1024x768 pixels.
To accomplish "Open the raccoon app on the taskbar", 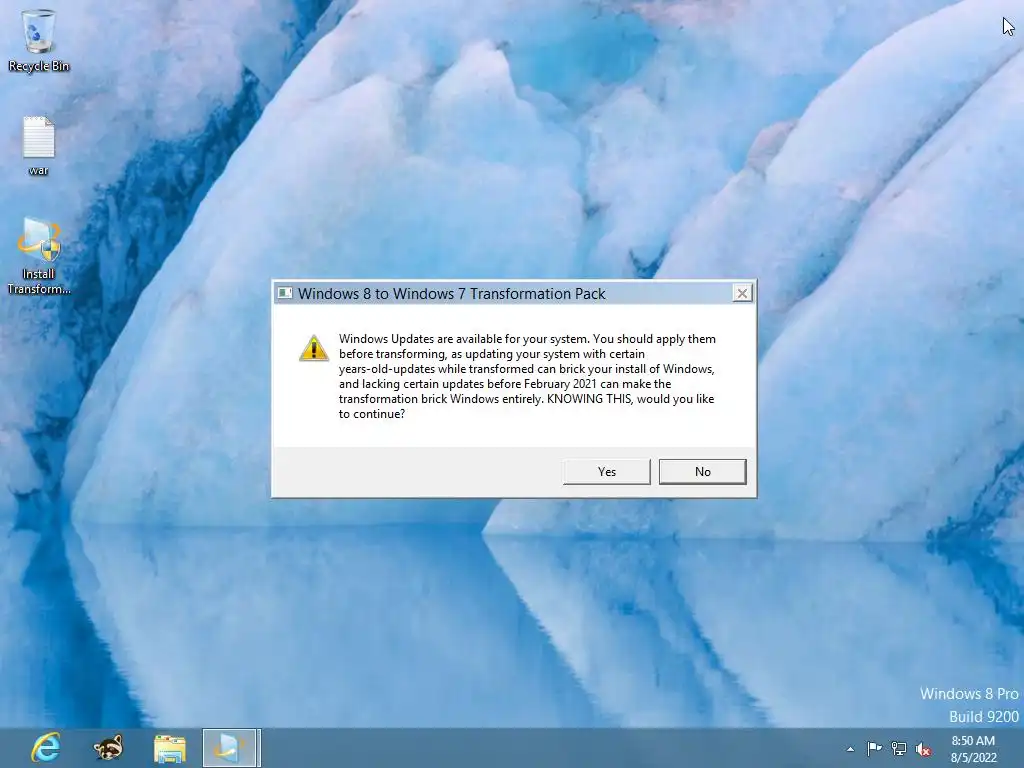I will pyautogui.click(x=108, y=748).
